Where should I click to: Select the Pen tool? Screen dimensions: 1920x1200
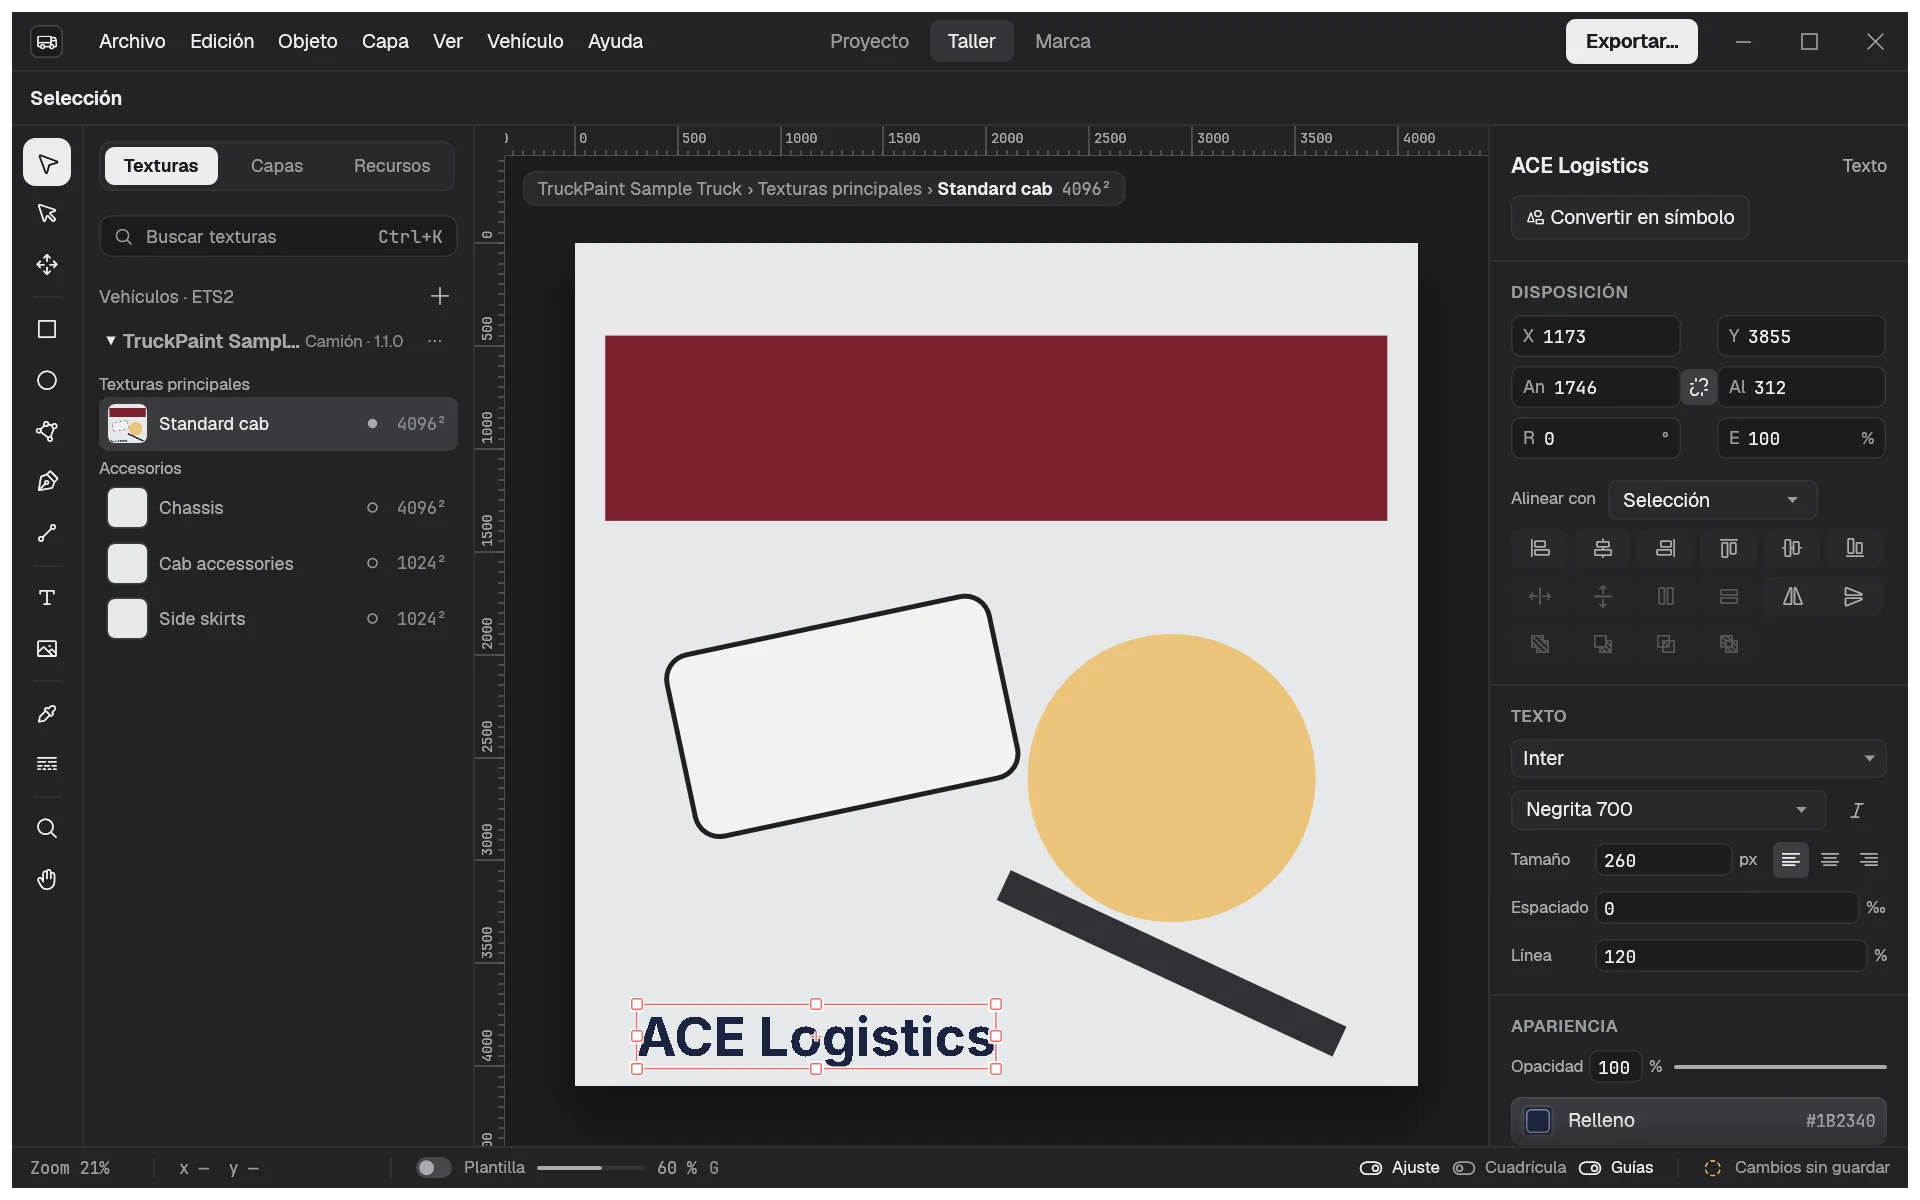coord(47,482)
